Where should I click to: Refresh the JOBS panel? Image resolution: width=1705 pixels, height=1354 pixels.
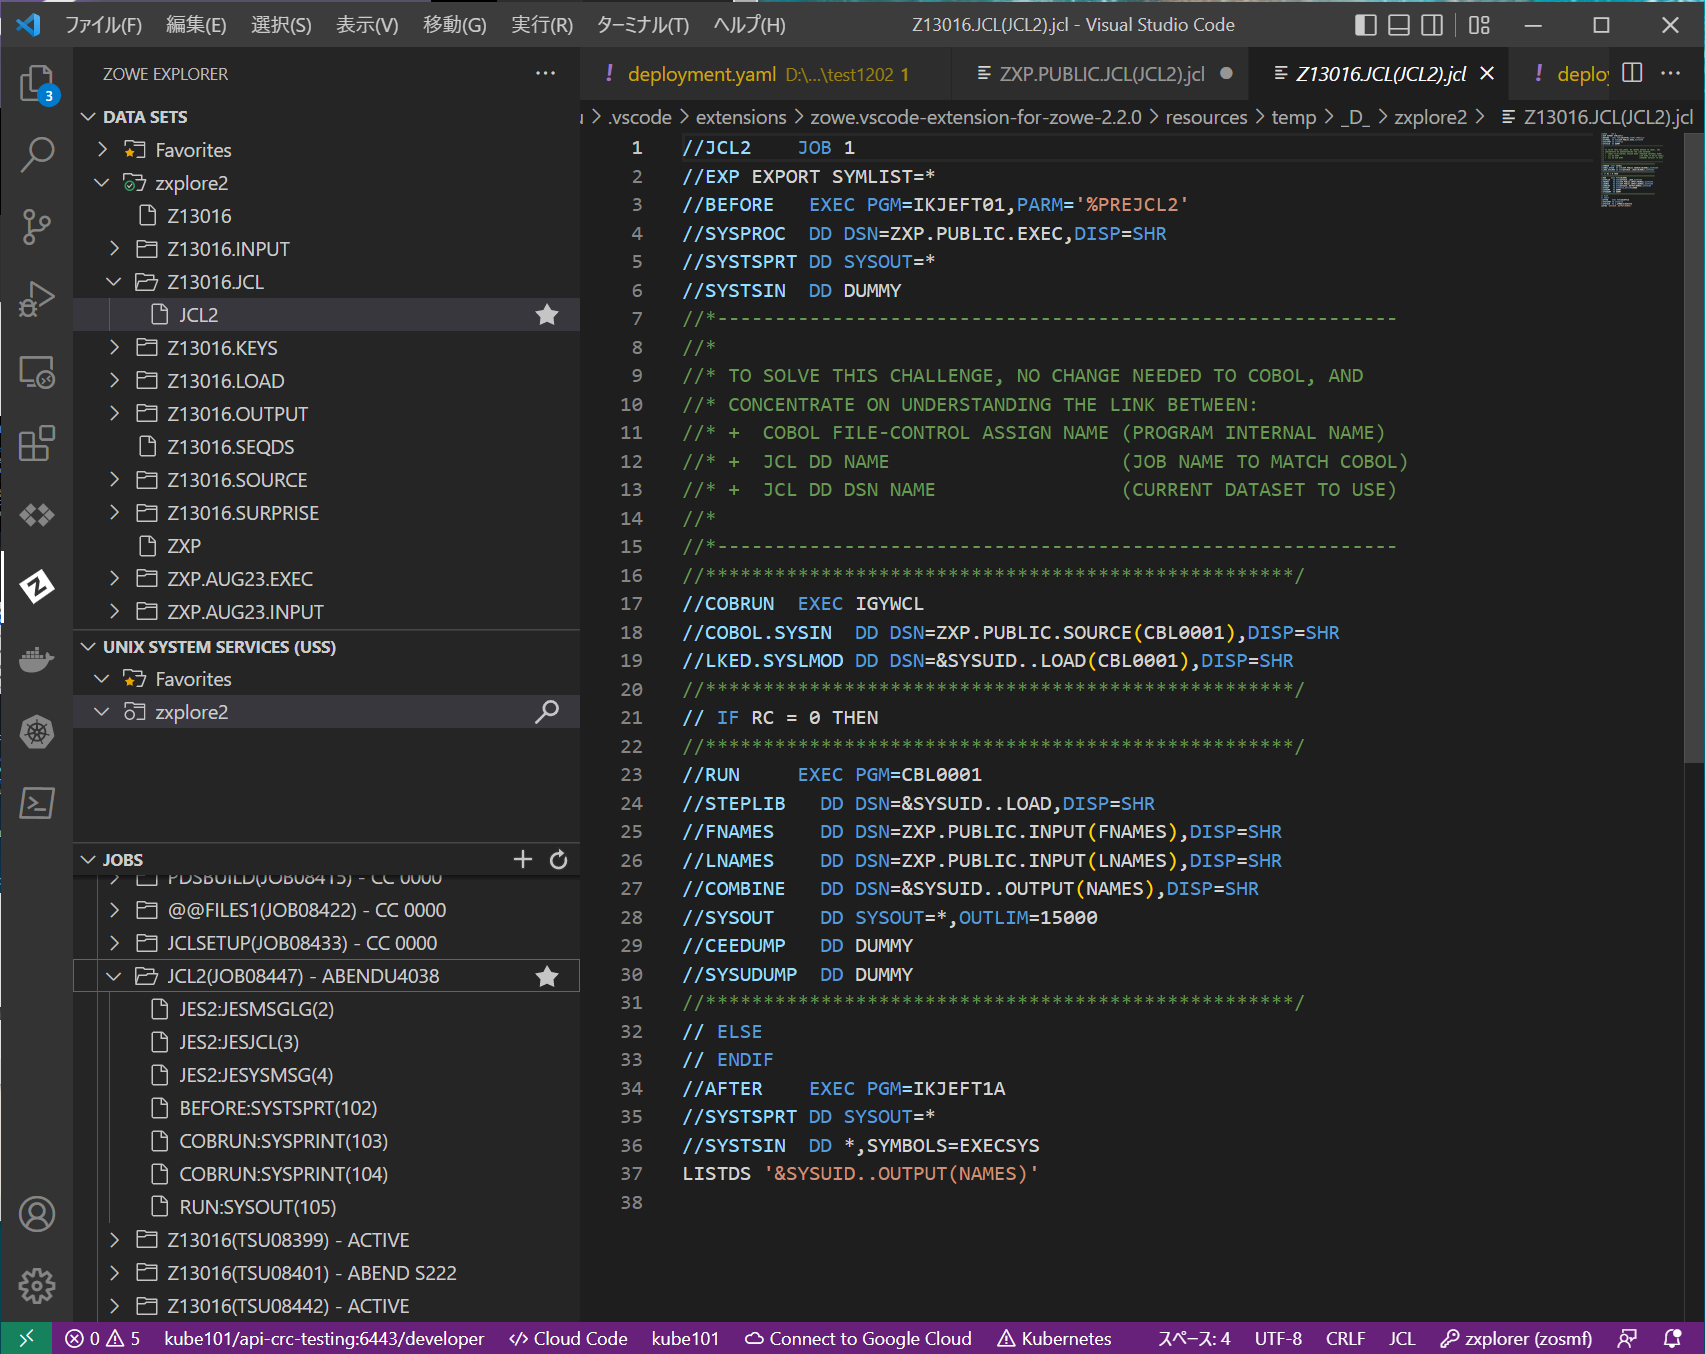tap(558, 860)
